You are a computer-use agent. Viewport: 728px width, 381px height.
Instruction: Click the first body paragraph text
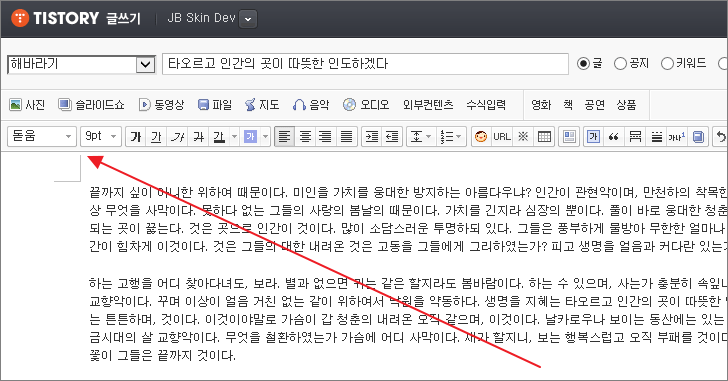coord(408,219)
